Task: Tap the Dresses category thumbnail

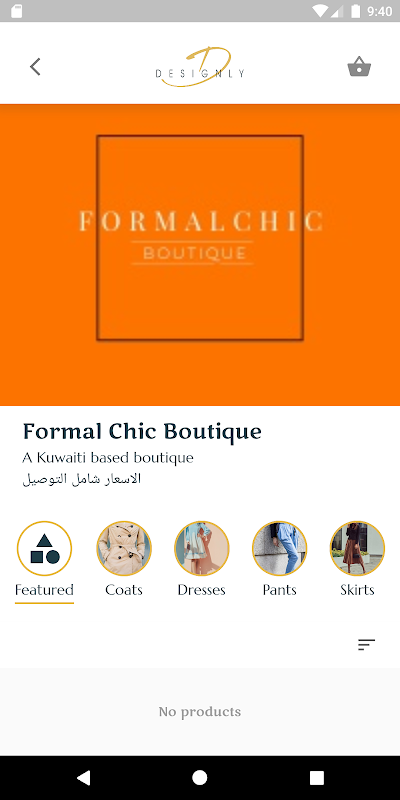Action: [202, 548]
